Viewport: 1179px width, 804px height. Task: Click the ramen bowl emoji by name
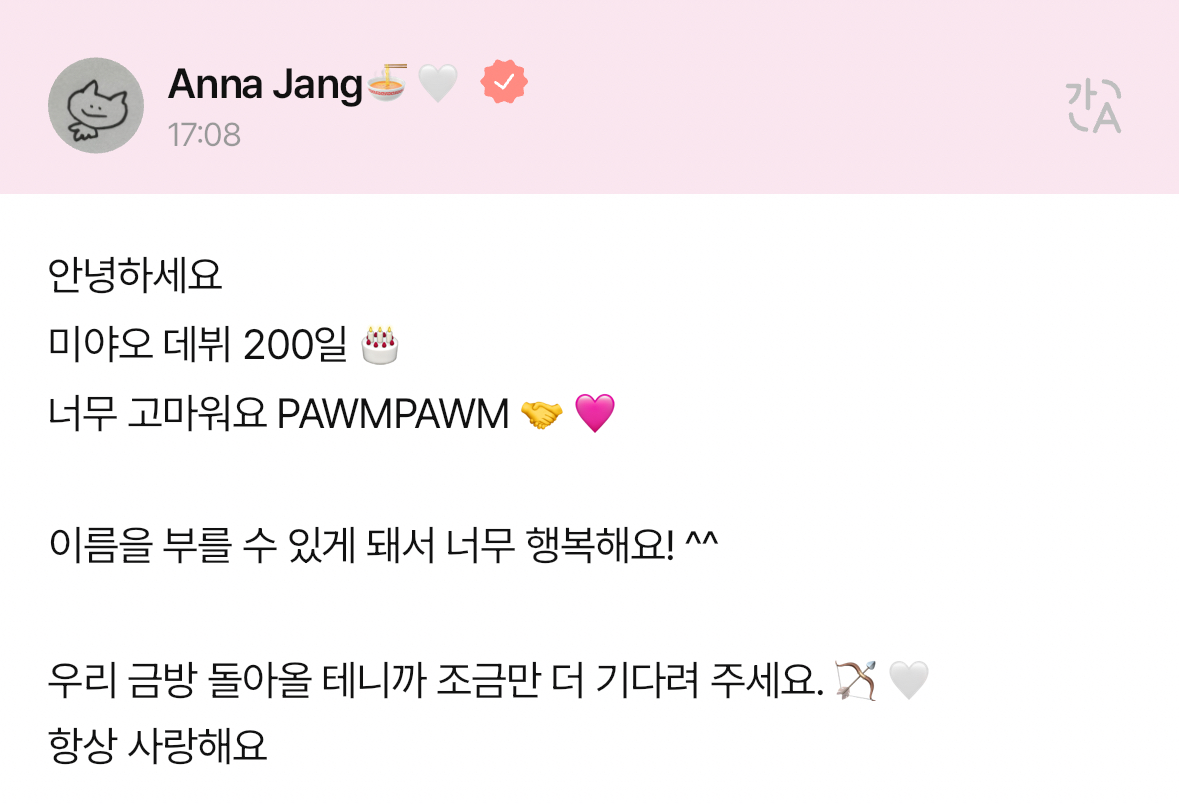pyautogui.click(x=387, y=83)
